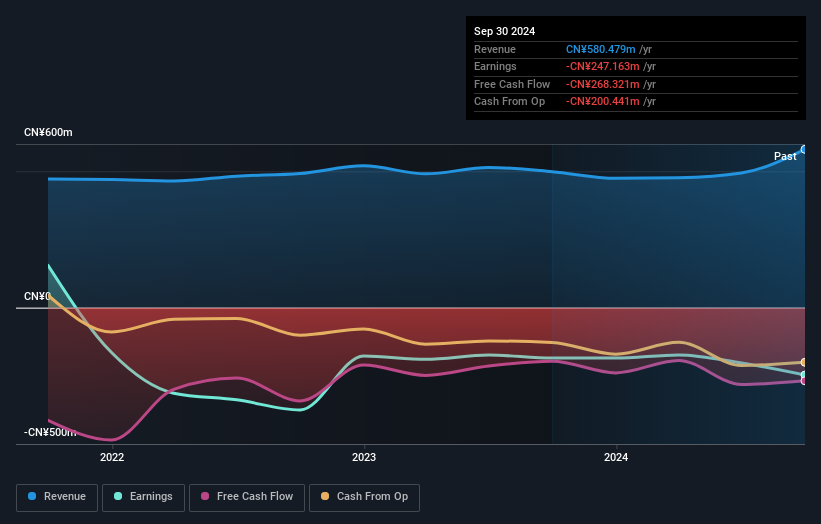Screen dimensions: 821x524
Task: Click the blue Revenue endpoint marker
Action: tap(804, 150)
